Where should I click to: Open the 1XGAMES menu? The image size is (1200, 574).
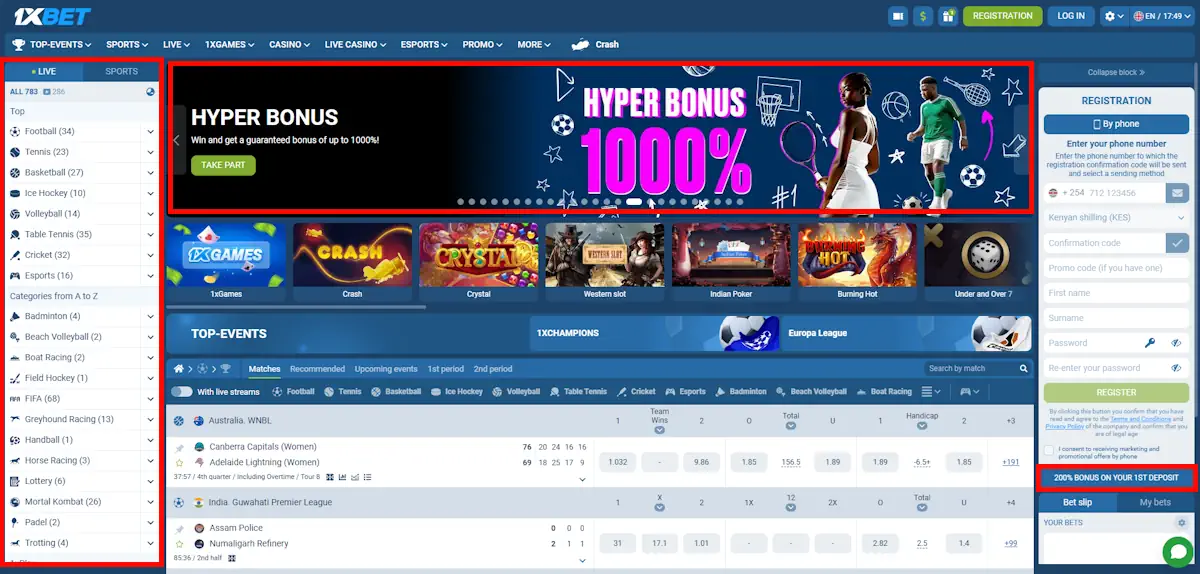(x=229, y=44)
